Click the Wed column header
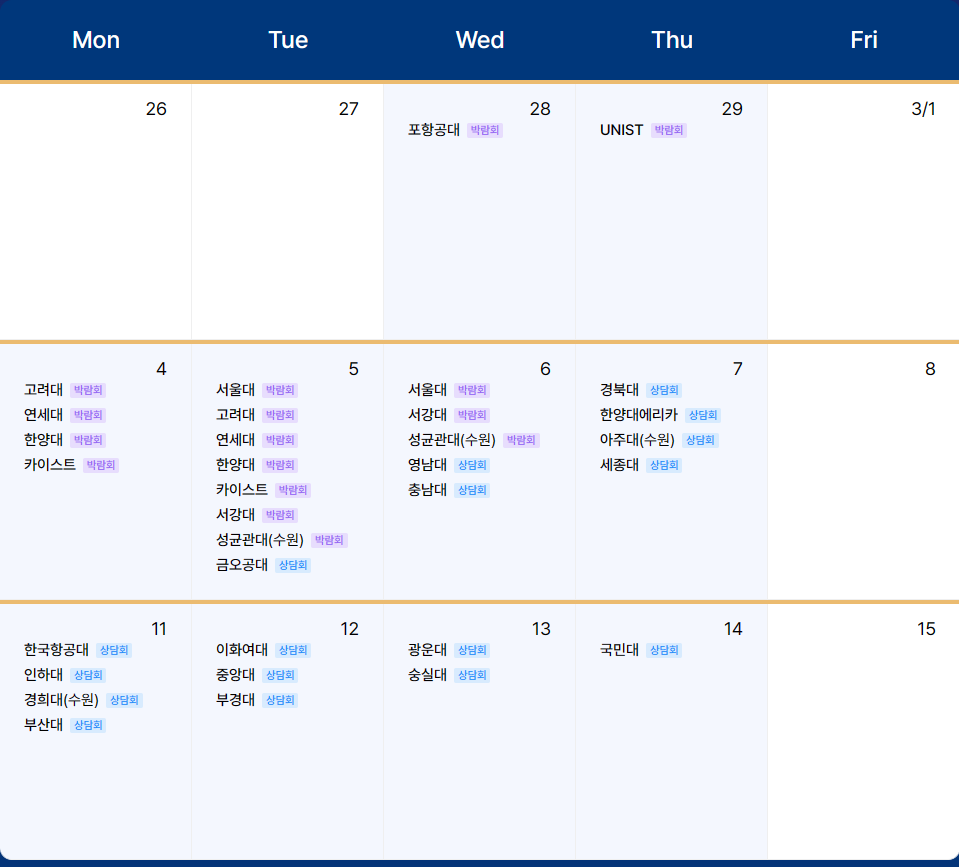This screenshot has width=959, height=867. pyautogui.click(x=480, y=40)
